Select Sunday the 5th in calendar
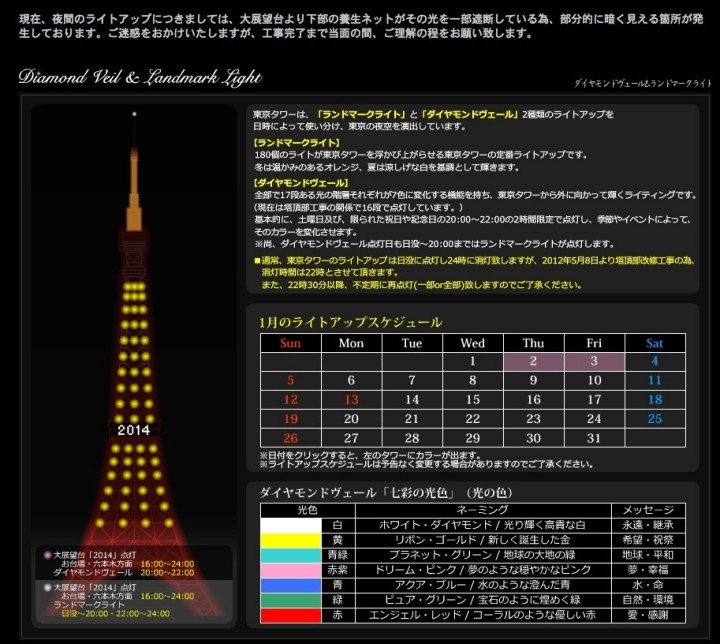720x644 pixels. click(x=290, y=381)
